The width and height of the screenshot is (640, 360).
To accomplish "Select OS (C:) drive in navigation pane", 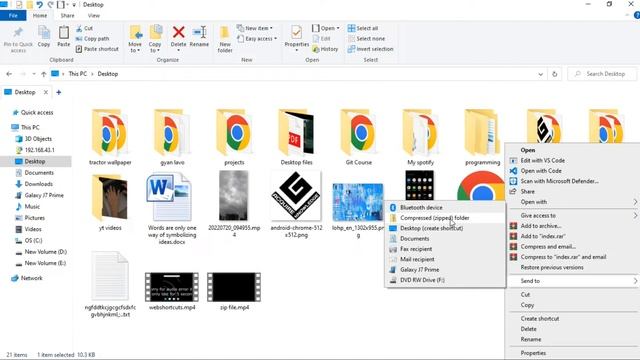I will 29,240.
